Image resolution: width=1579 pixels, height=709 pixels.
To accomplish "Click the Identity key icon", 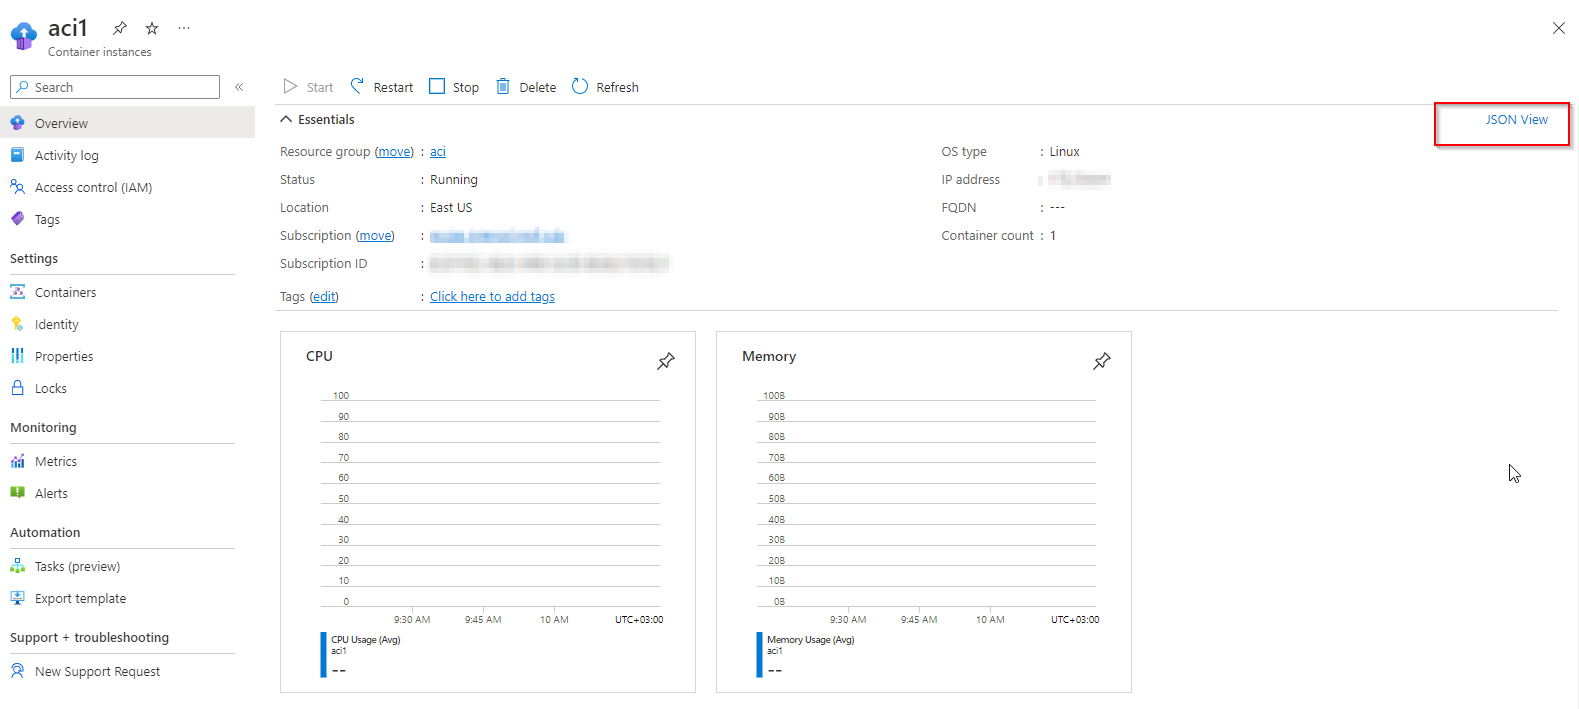I will tap(17, 324).
